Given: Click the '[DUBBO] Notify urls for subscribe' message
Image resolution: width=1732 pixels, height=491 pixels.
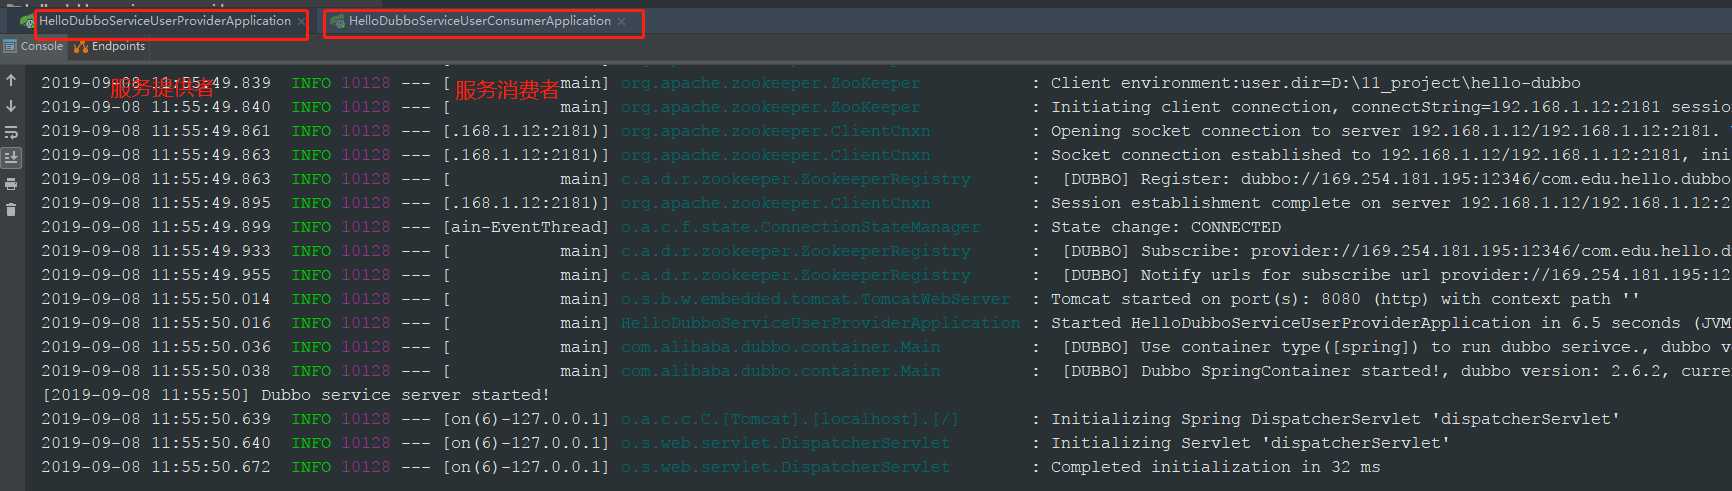Looking at the screenshot, I should tap(1396, 275).
